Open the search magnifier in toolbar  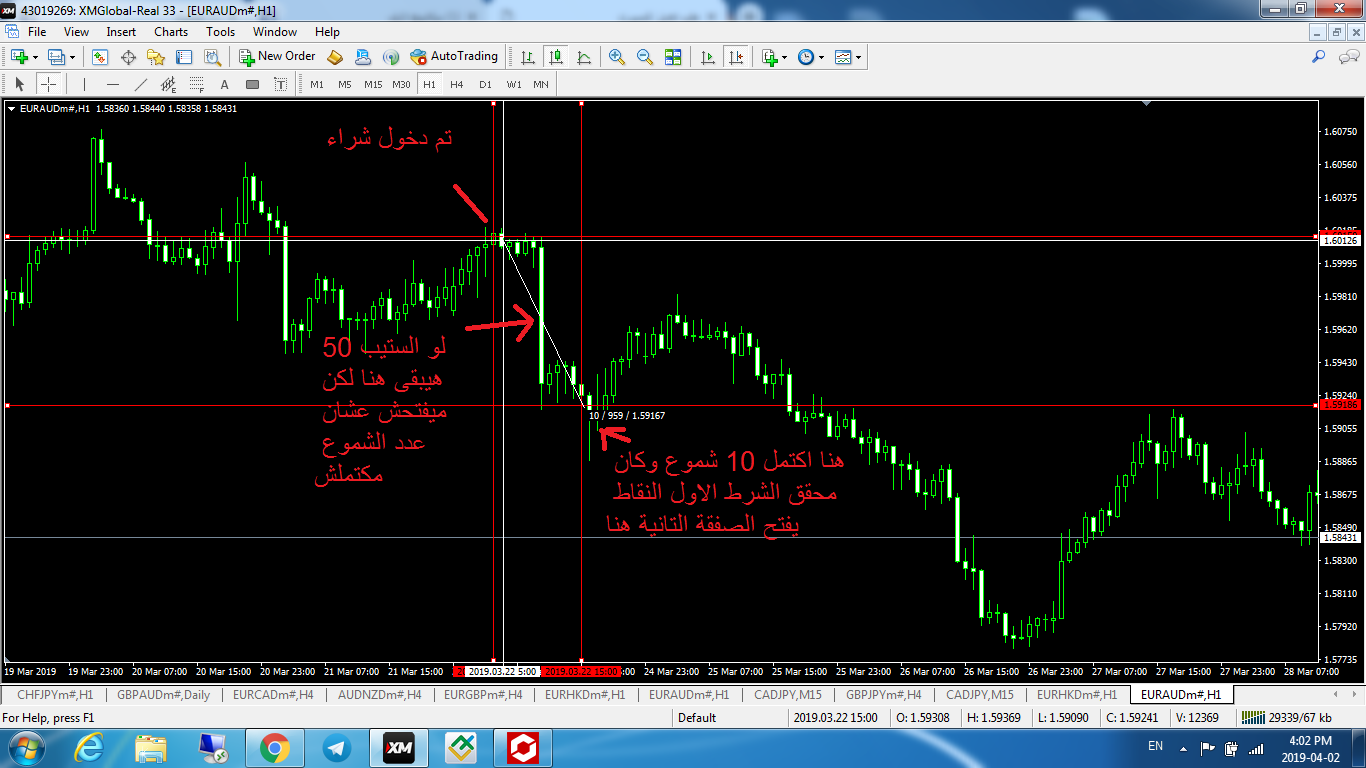(x=1319, y=57)
